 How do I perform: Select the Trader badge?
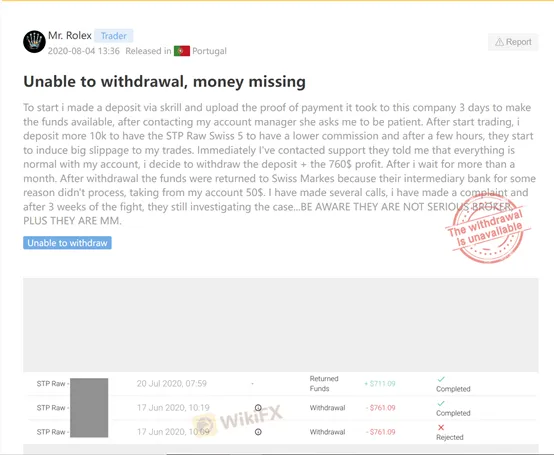[x=113, y=36]
